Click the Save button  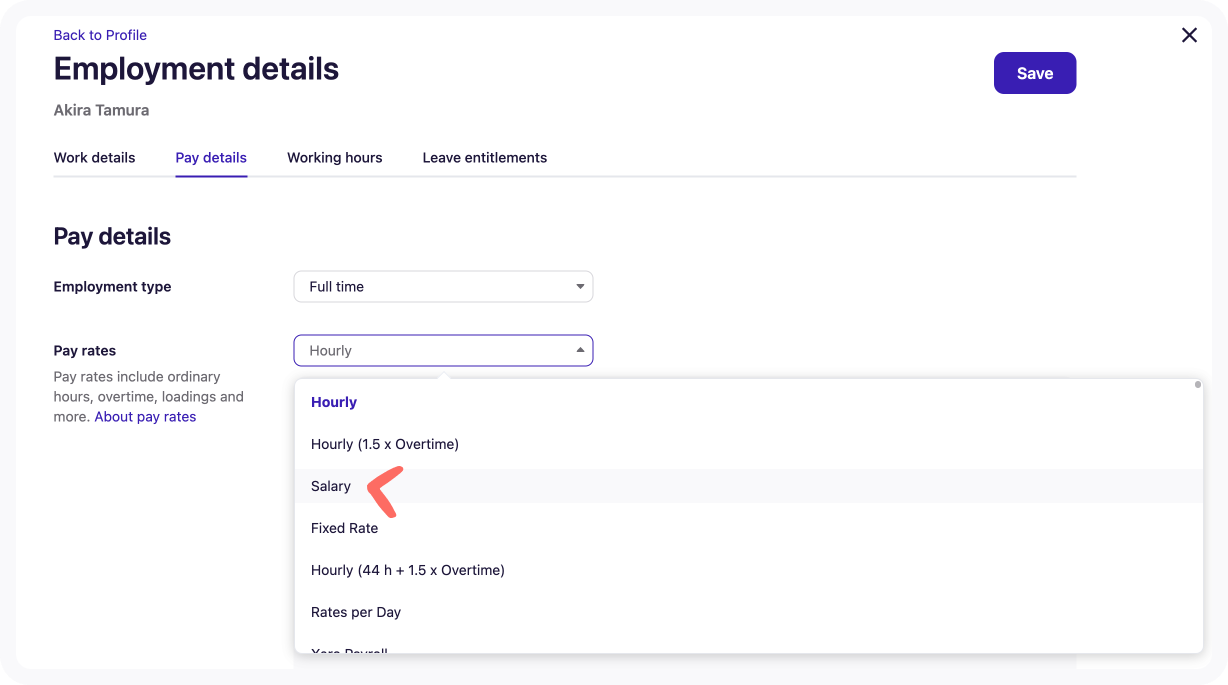pos(1034,73)
